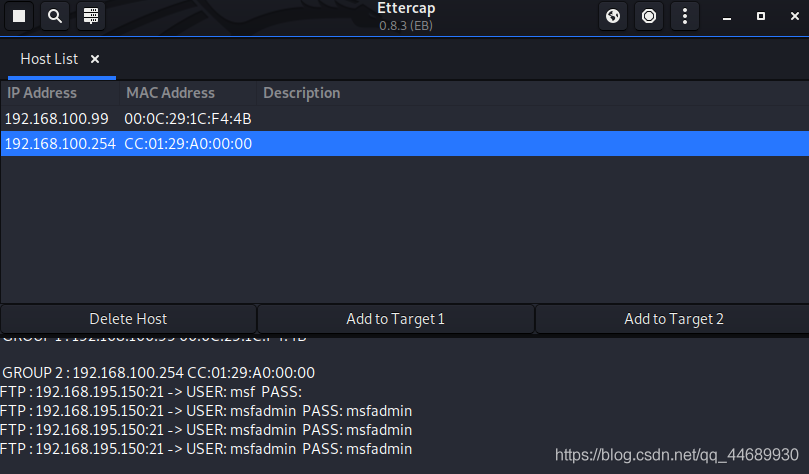The height and width of the screenshot is (474, 809).
Task: Click the scan for hosts magnifier icon
Action: point(55,16)
